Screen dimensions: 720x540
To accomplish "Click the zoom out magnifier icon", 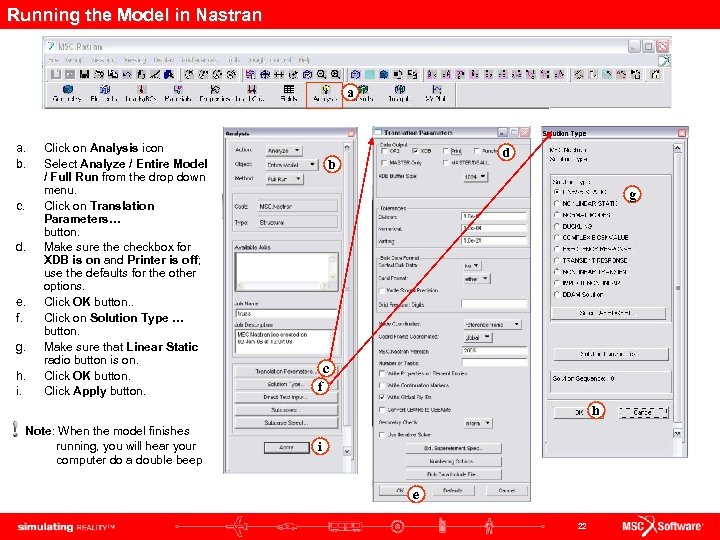I will [321, 74].
